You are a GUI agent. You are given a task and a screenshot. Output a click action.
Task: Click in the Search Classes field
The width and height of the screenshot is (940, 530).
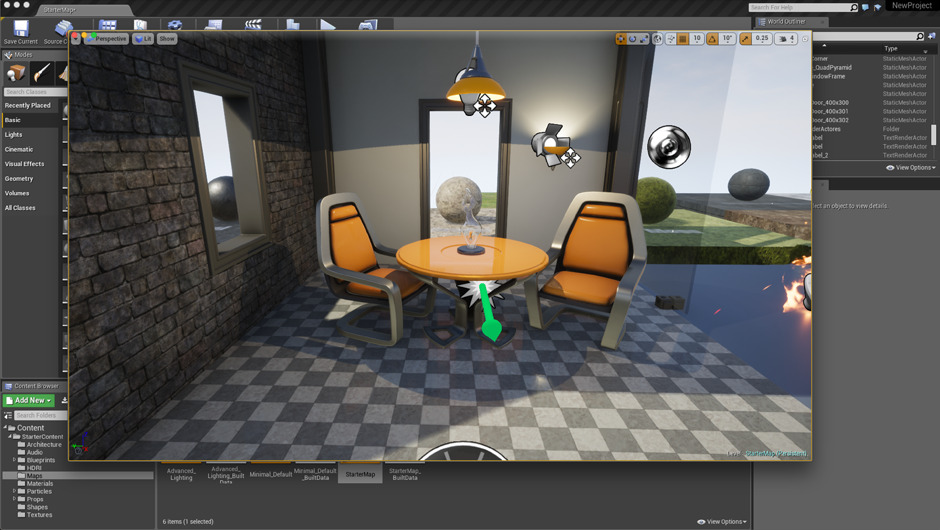coord(35,92)
